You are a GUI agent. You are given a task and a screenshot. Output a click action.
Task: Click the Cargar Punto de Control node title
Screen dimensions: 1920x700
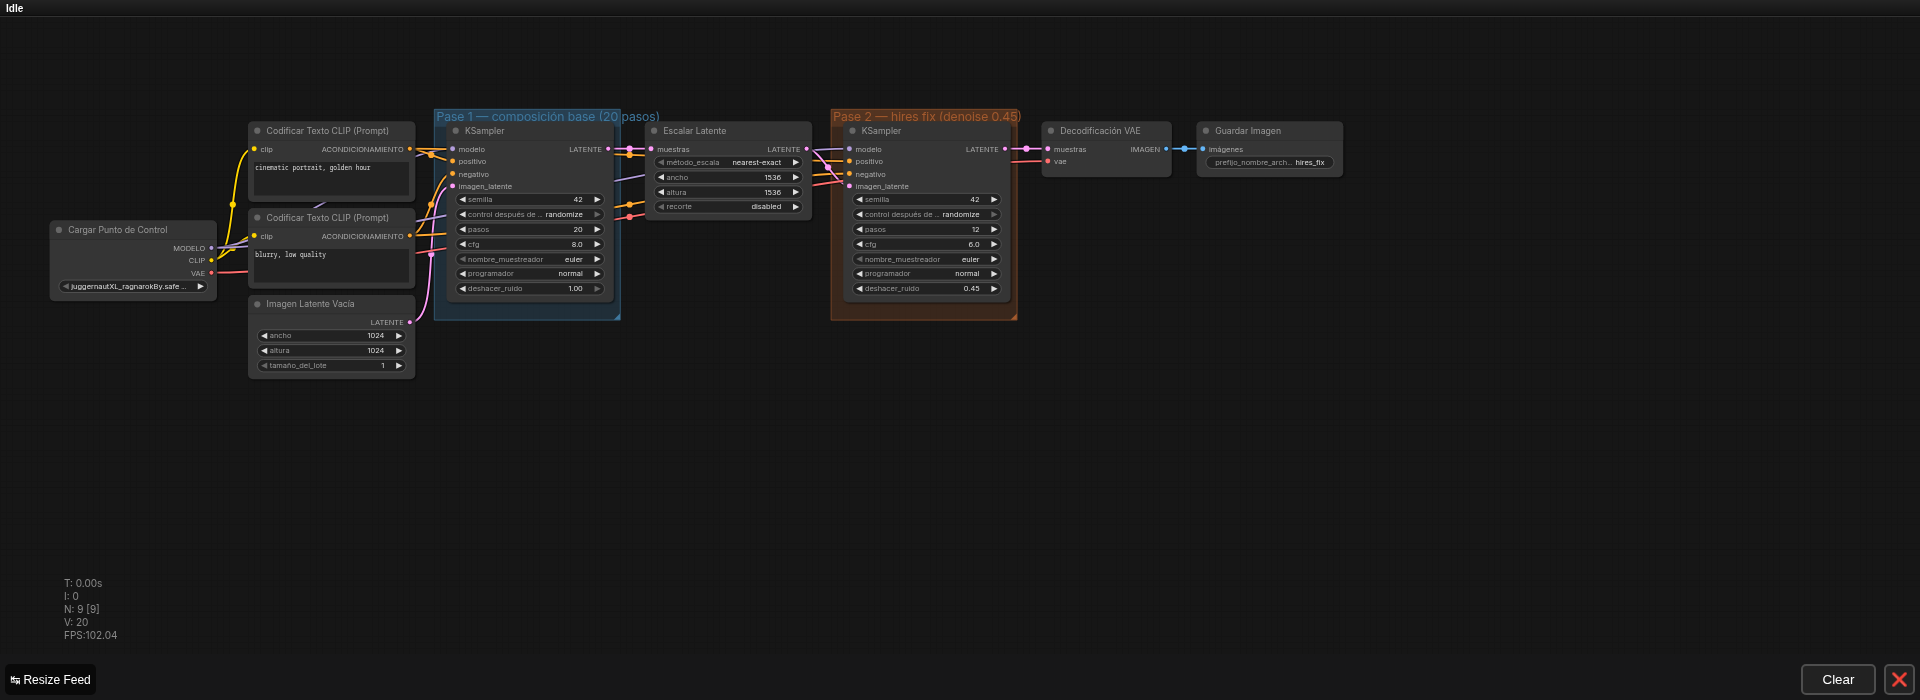coord(118,230)
